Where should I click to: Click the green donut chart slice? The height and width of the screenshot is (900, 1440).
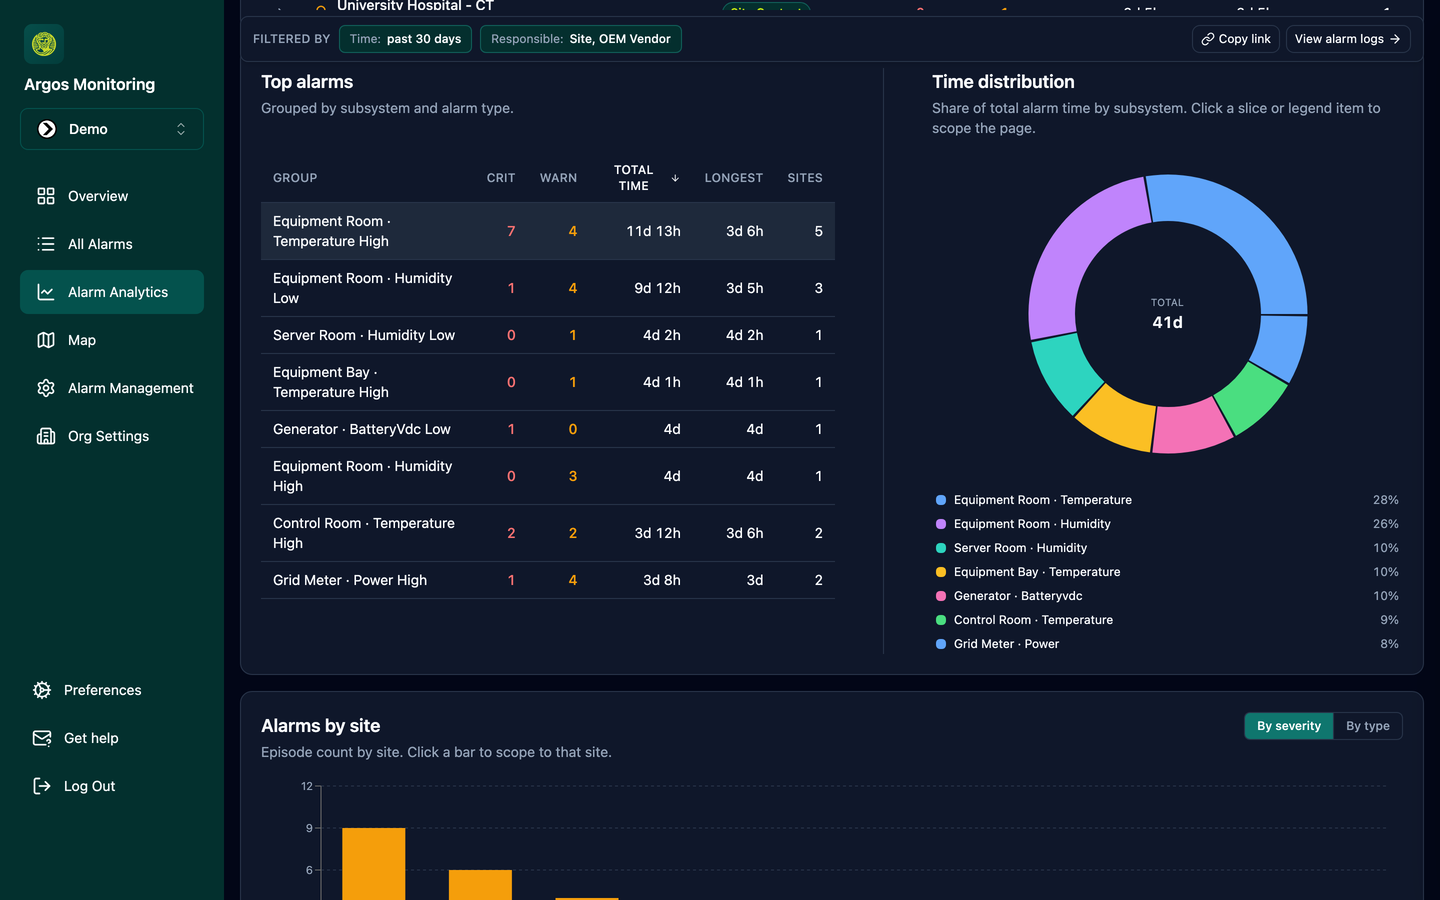coord(1251,397)
